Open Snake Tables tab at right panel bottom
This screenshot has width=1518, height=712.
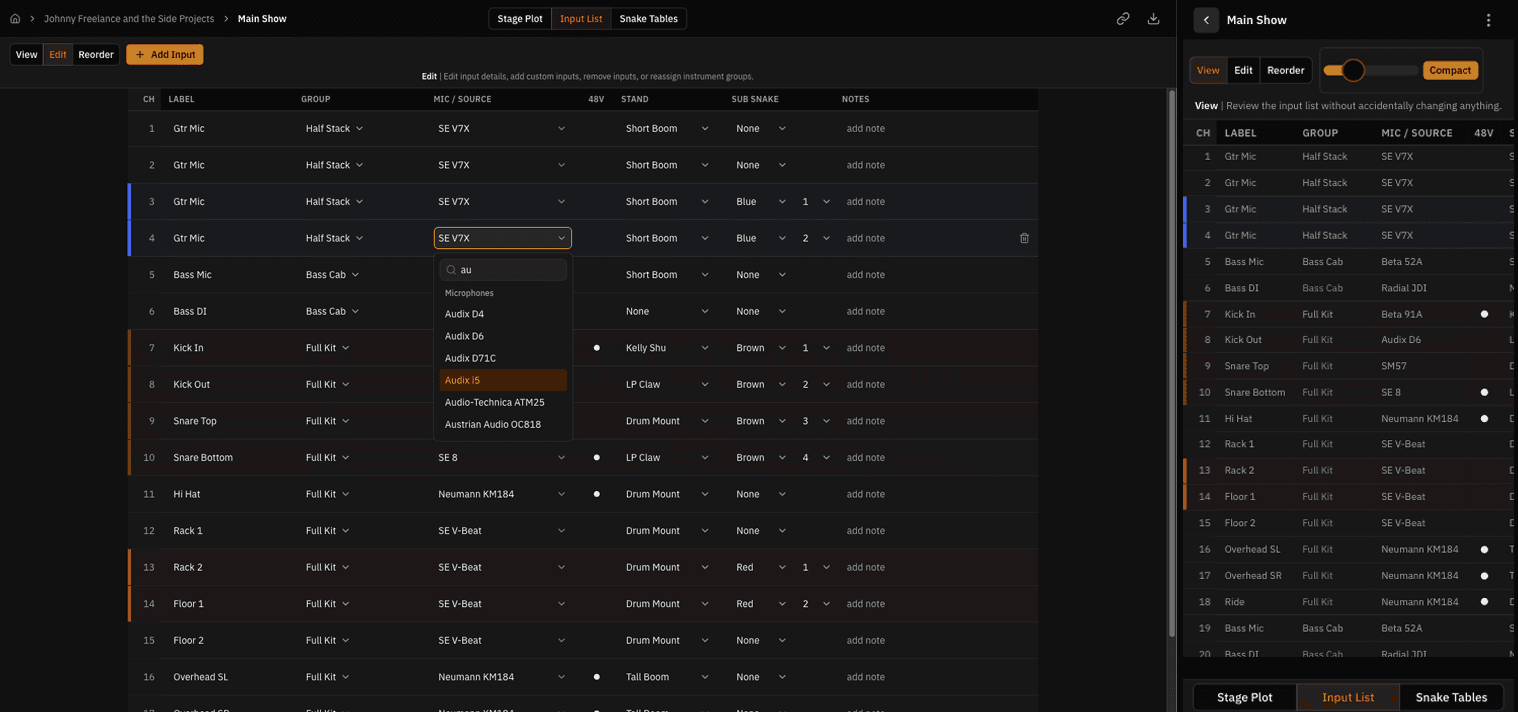tap(1451, 697)
